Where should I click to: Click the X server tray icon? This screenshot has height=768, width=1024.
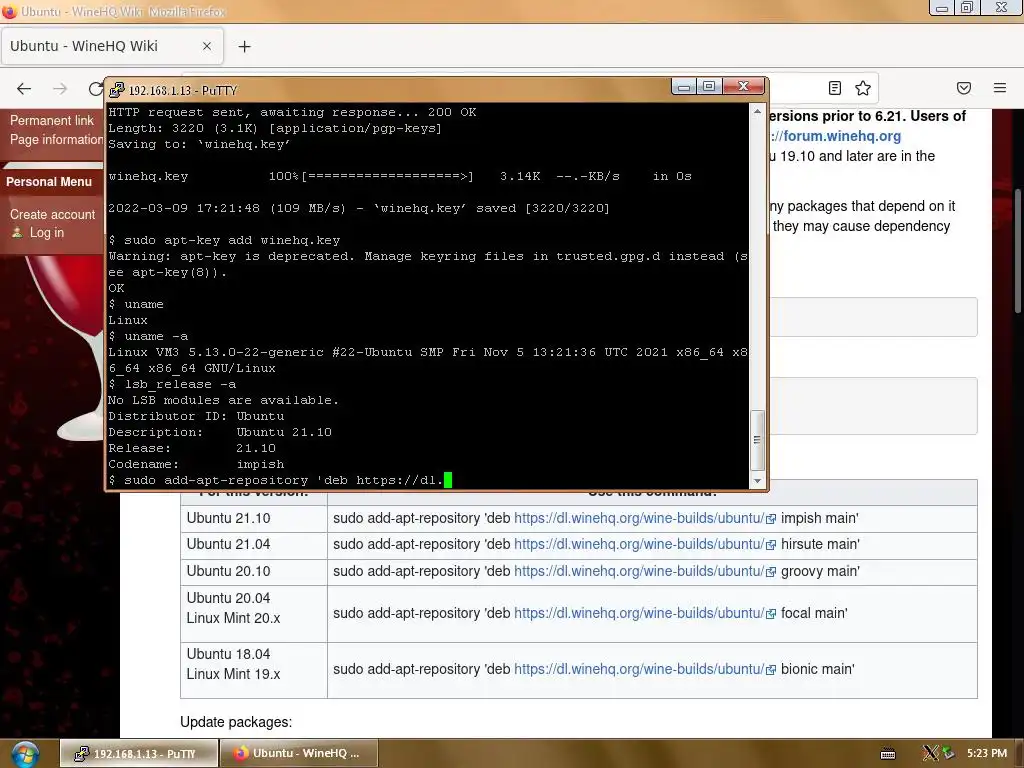tap(930, 753)
